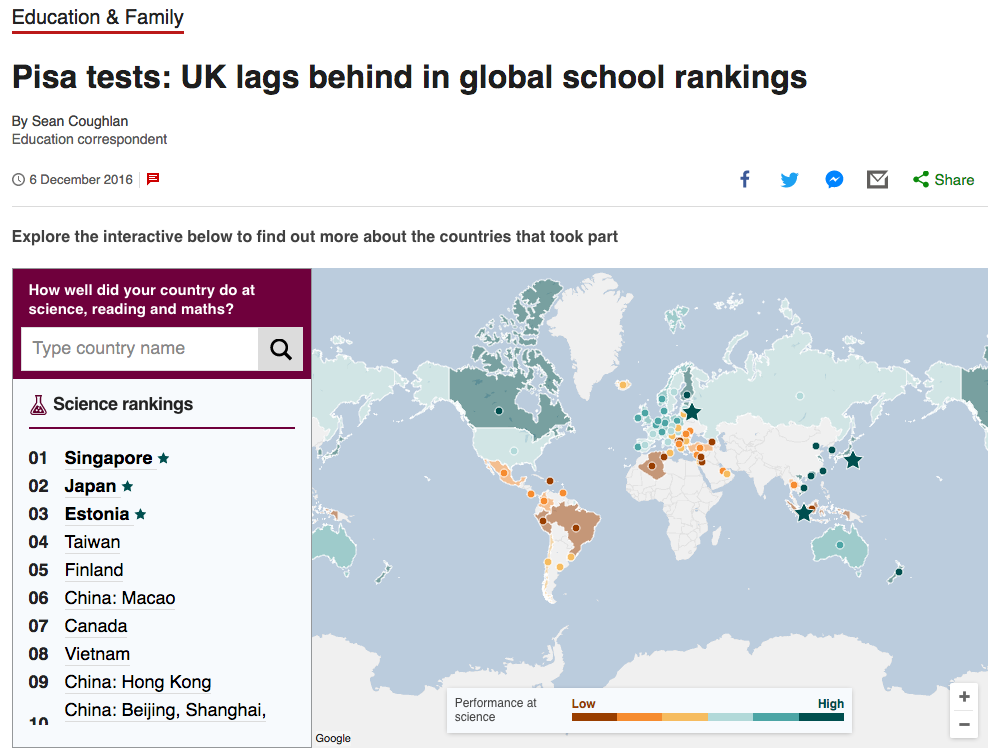The height and width of the screenshot is (751, 995).
Task: Open the green Share menu
Action: coord(943,180)
